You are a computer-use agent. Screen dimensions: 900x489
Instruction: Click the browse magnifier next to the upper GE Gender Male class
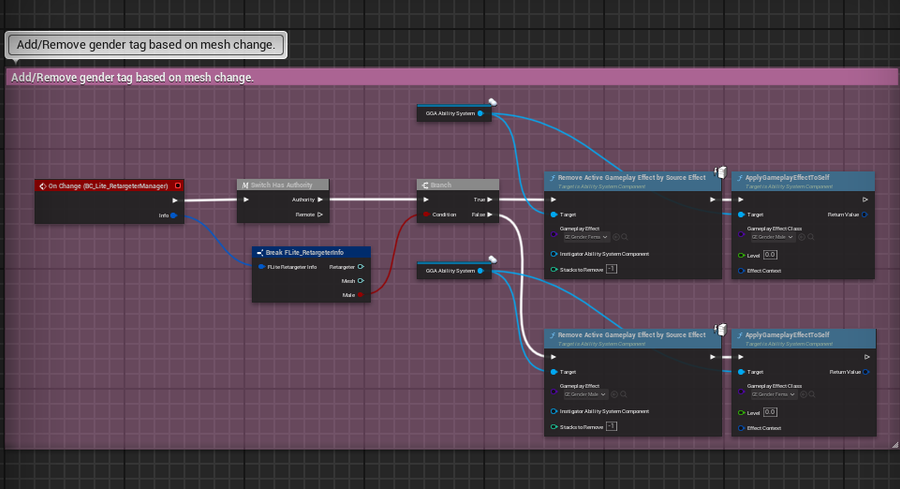811,237
